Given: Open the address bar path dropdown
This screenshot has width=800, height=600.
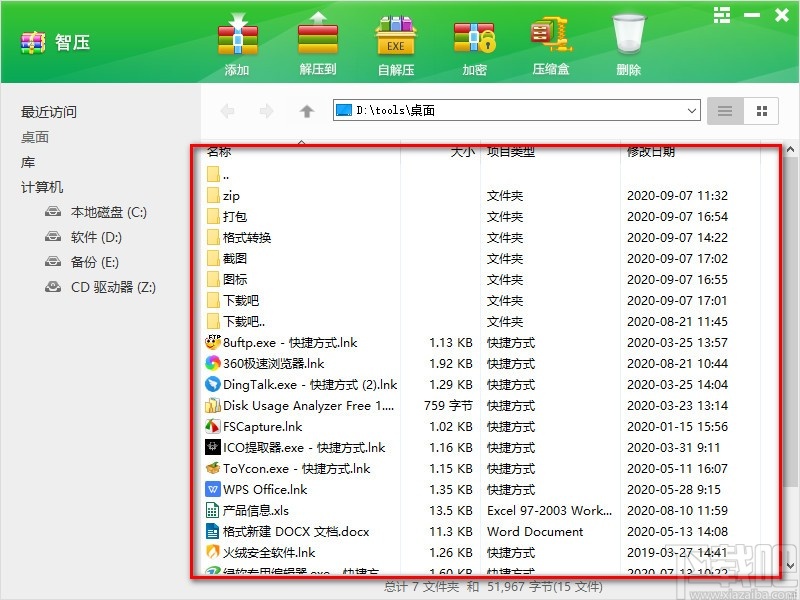Looking at the screenshot, I should click(693, 111).
